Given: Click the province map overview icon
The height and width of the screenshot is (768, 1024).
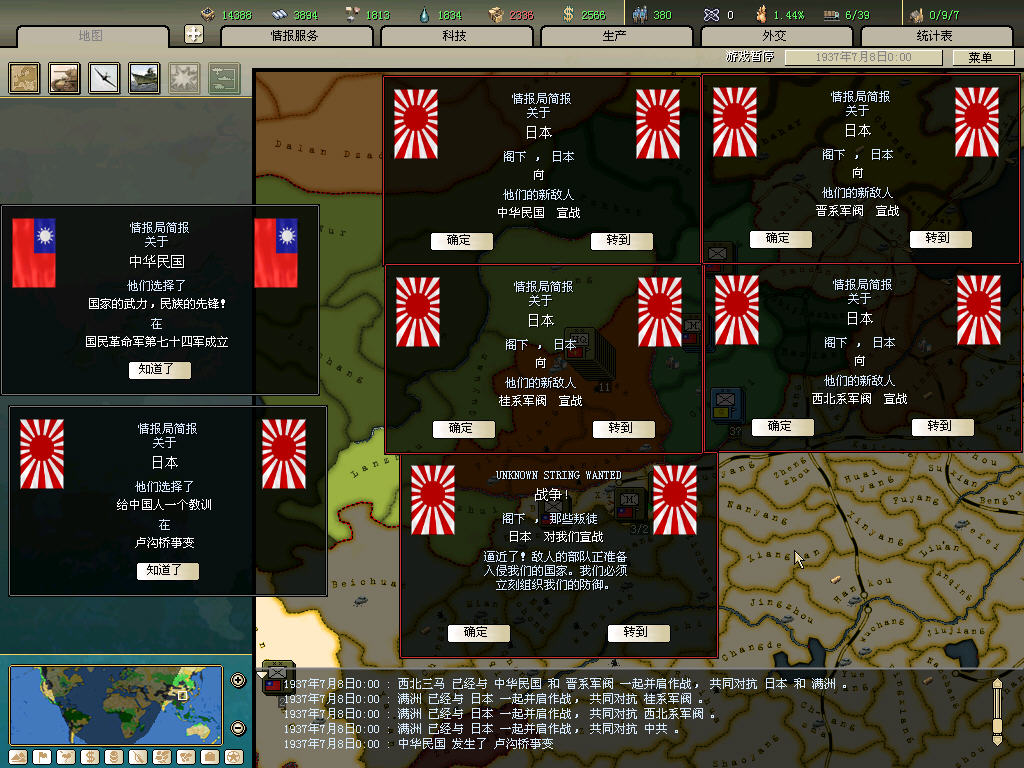Looking at the screenshot, I should click(25, 78).
